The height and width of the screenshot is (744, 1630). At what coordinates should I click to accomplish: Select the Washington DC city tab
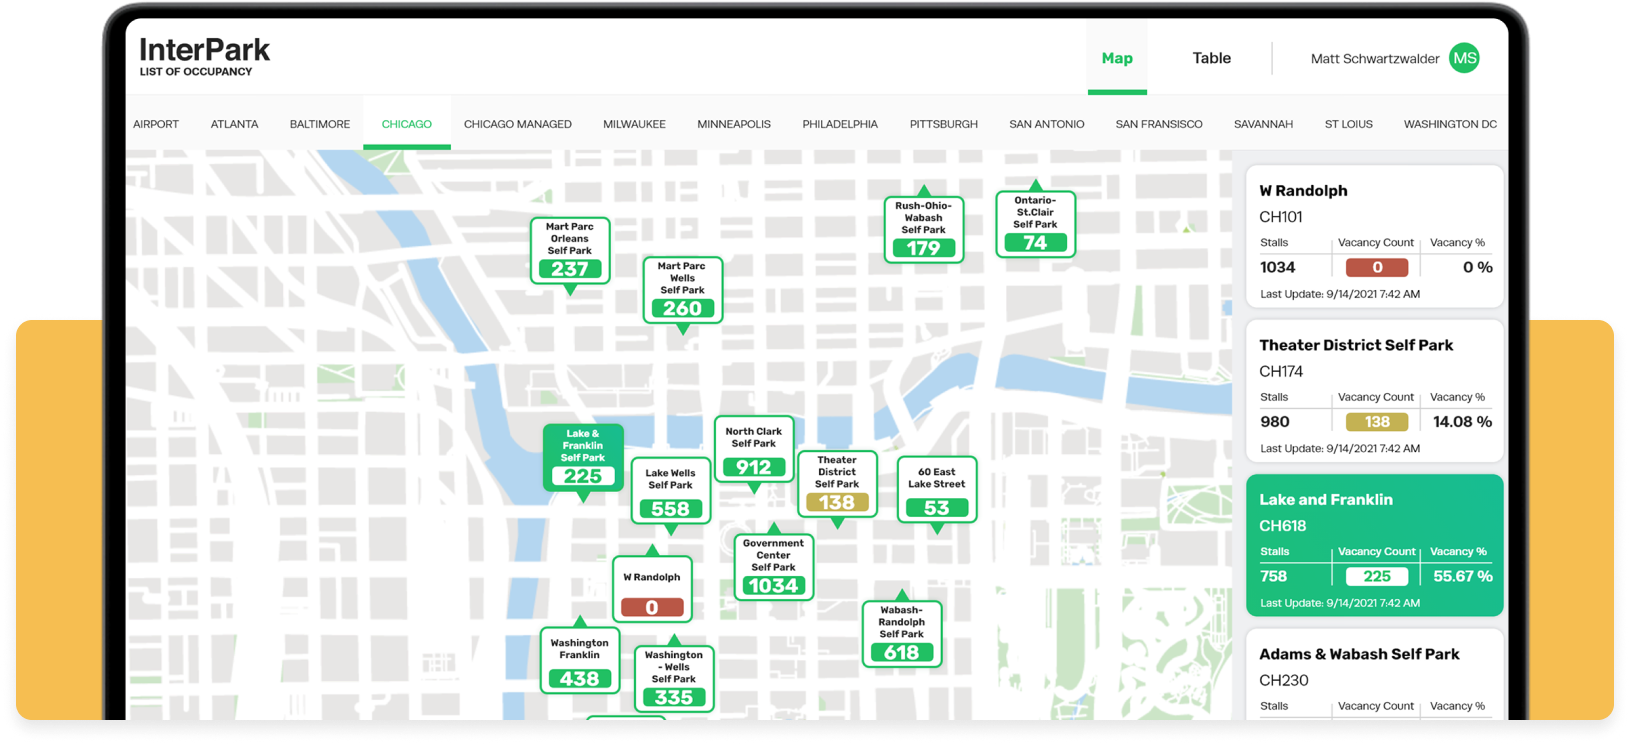tap(1450, 124)
